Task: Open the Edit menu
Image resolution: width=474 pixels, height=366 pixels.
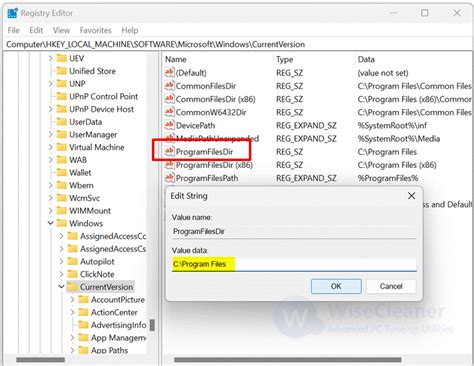Action: point(36,30)
